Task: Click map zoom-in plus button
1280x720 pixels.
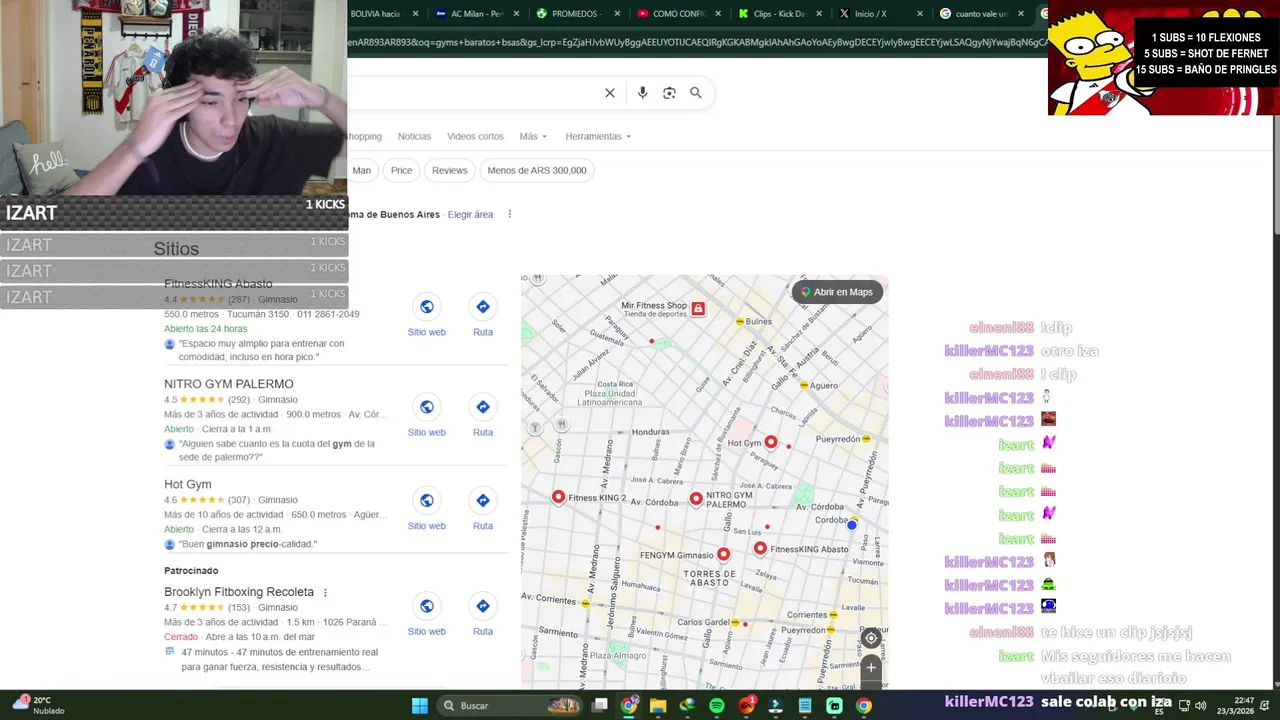Action: click(871, 667)
